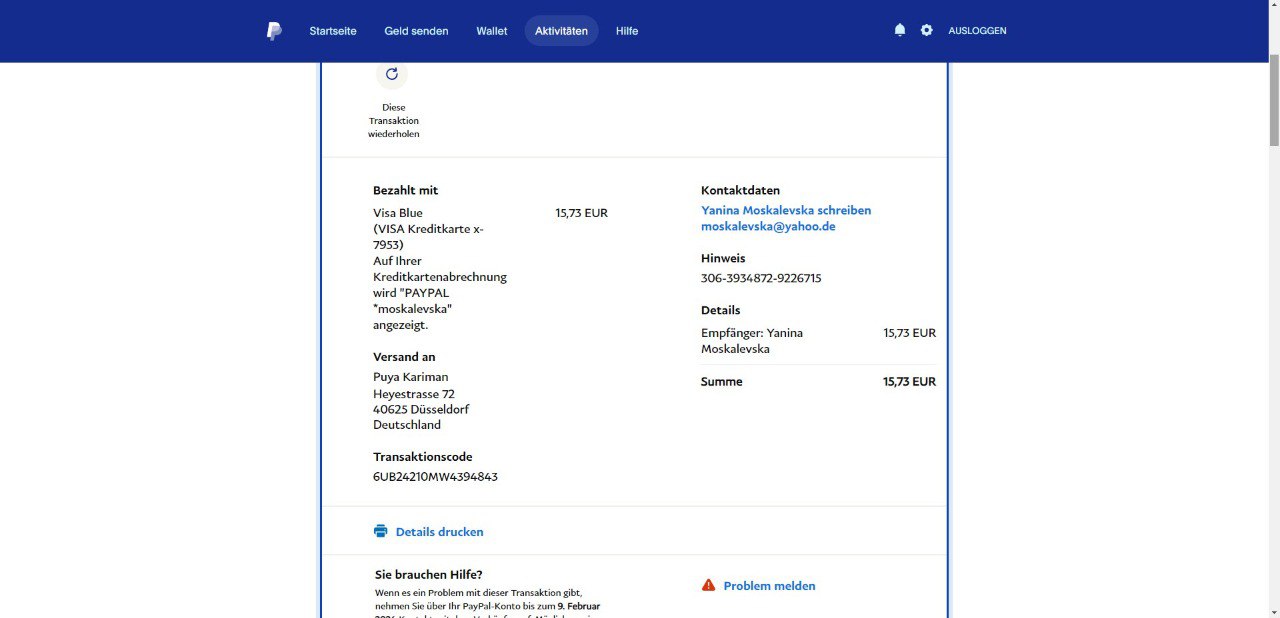Click the PayPal logo in header
The image size is (1280, 618).
tap(274, 31)
